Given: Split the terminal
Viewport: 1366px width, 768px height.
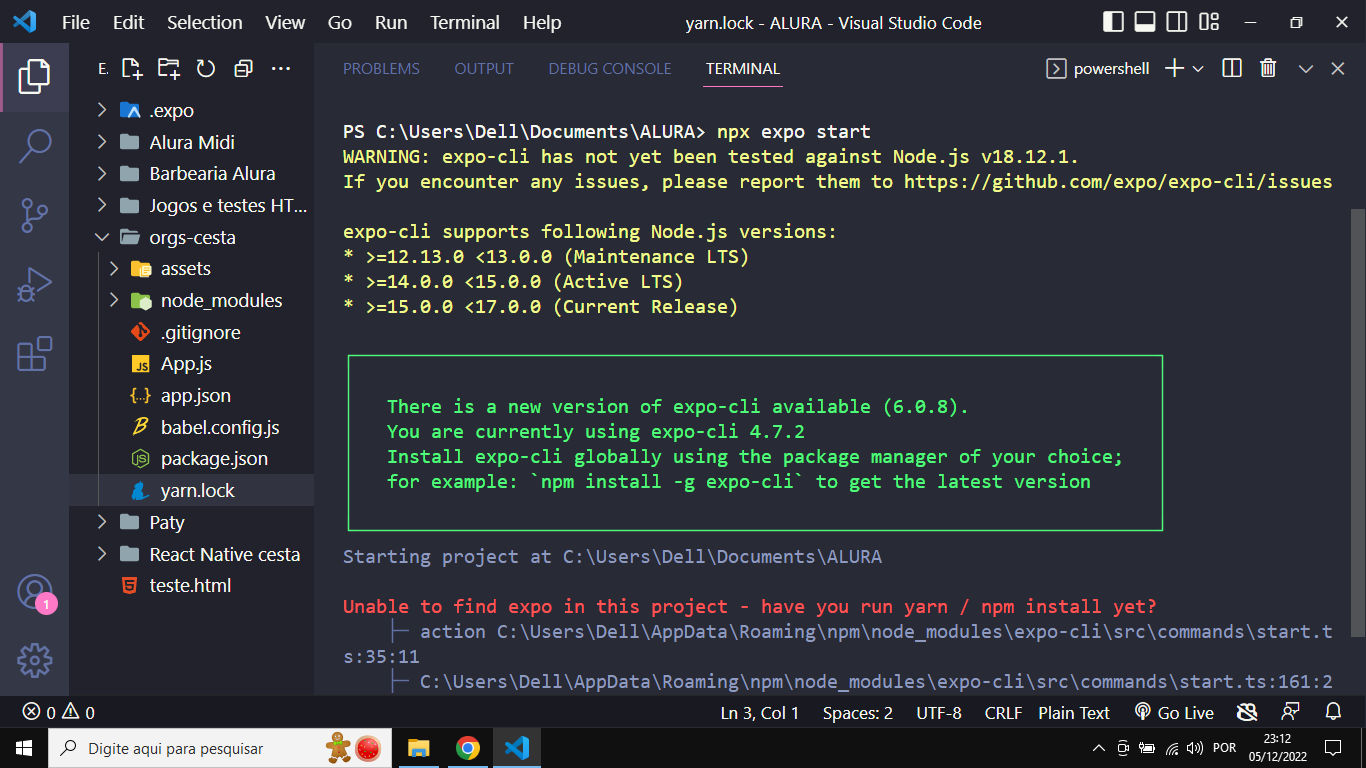Looking at the screenshot, I should (x=1232, y=68).
